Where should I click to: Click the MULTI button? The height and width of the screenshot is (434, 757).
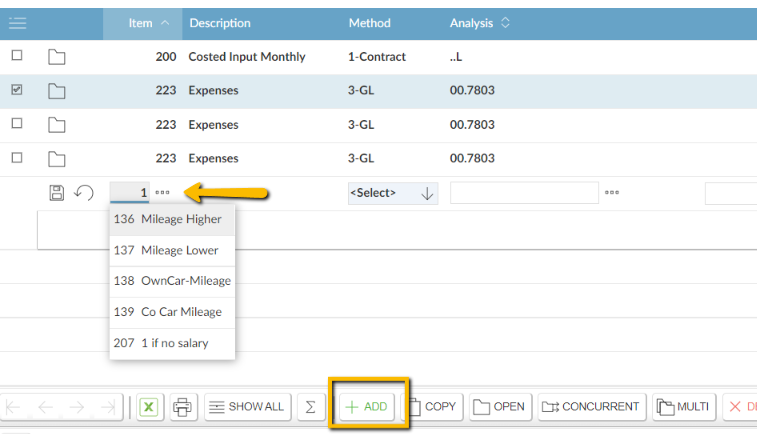coord(684,407)
